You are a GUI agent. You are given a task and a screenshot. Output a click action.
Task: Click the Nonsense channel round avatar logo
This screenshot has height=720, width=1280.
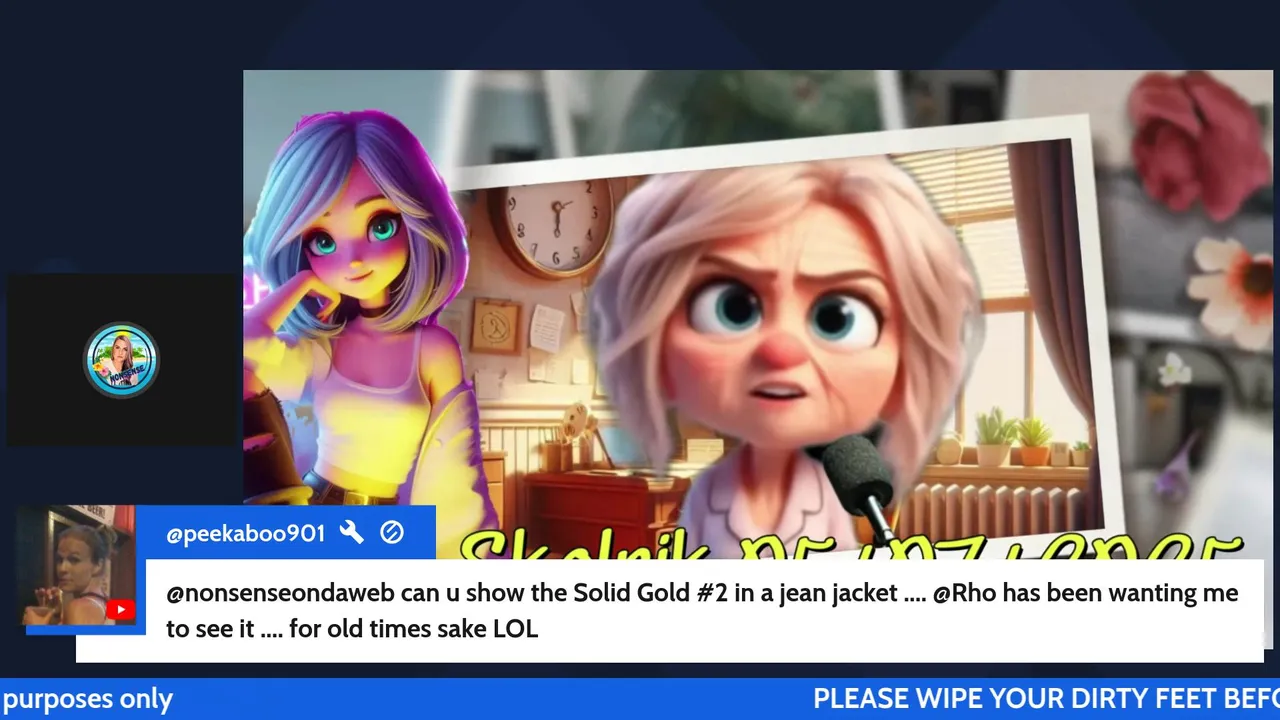pos(121,360)
